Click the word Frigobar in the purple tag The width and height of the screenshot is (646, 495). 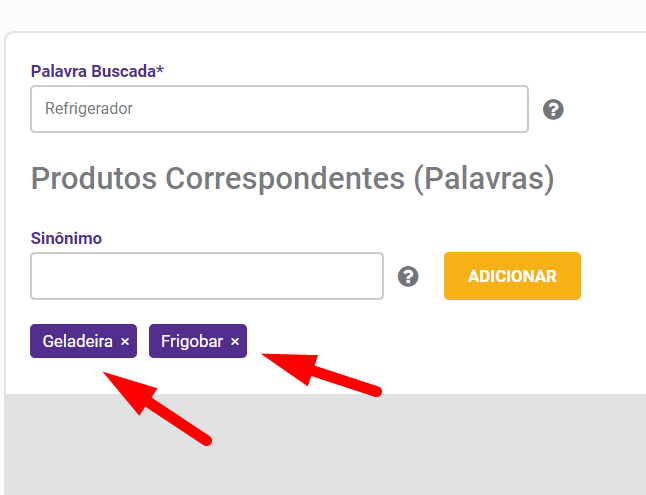(192, 341)
